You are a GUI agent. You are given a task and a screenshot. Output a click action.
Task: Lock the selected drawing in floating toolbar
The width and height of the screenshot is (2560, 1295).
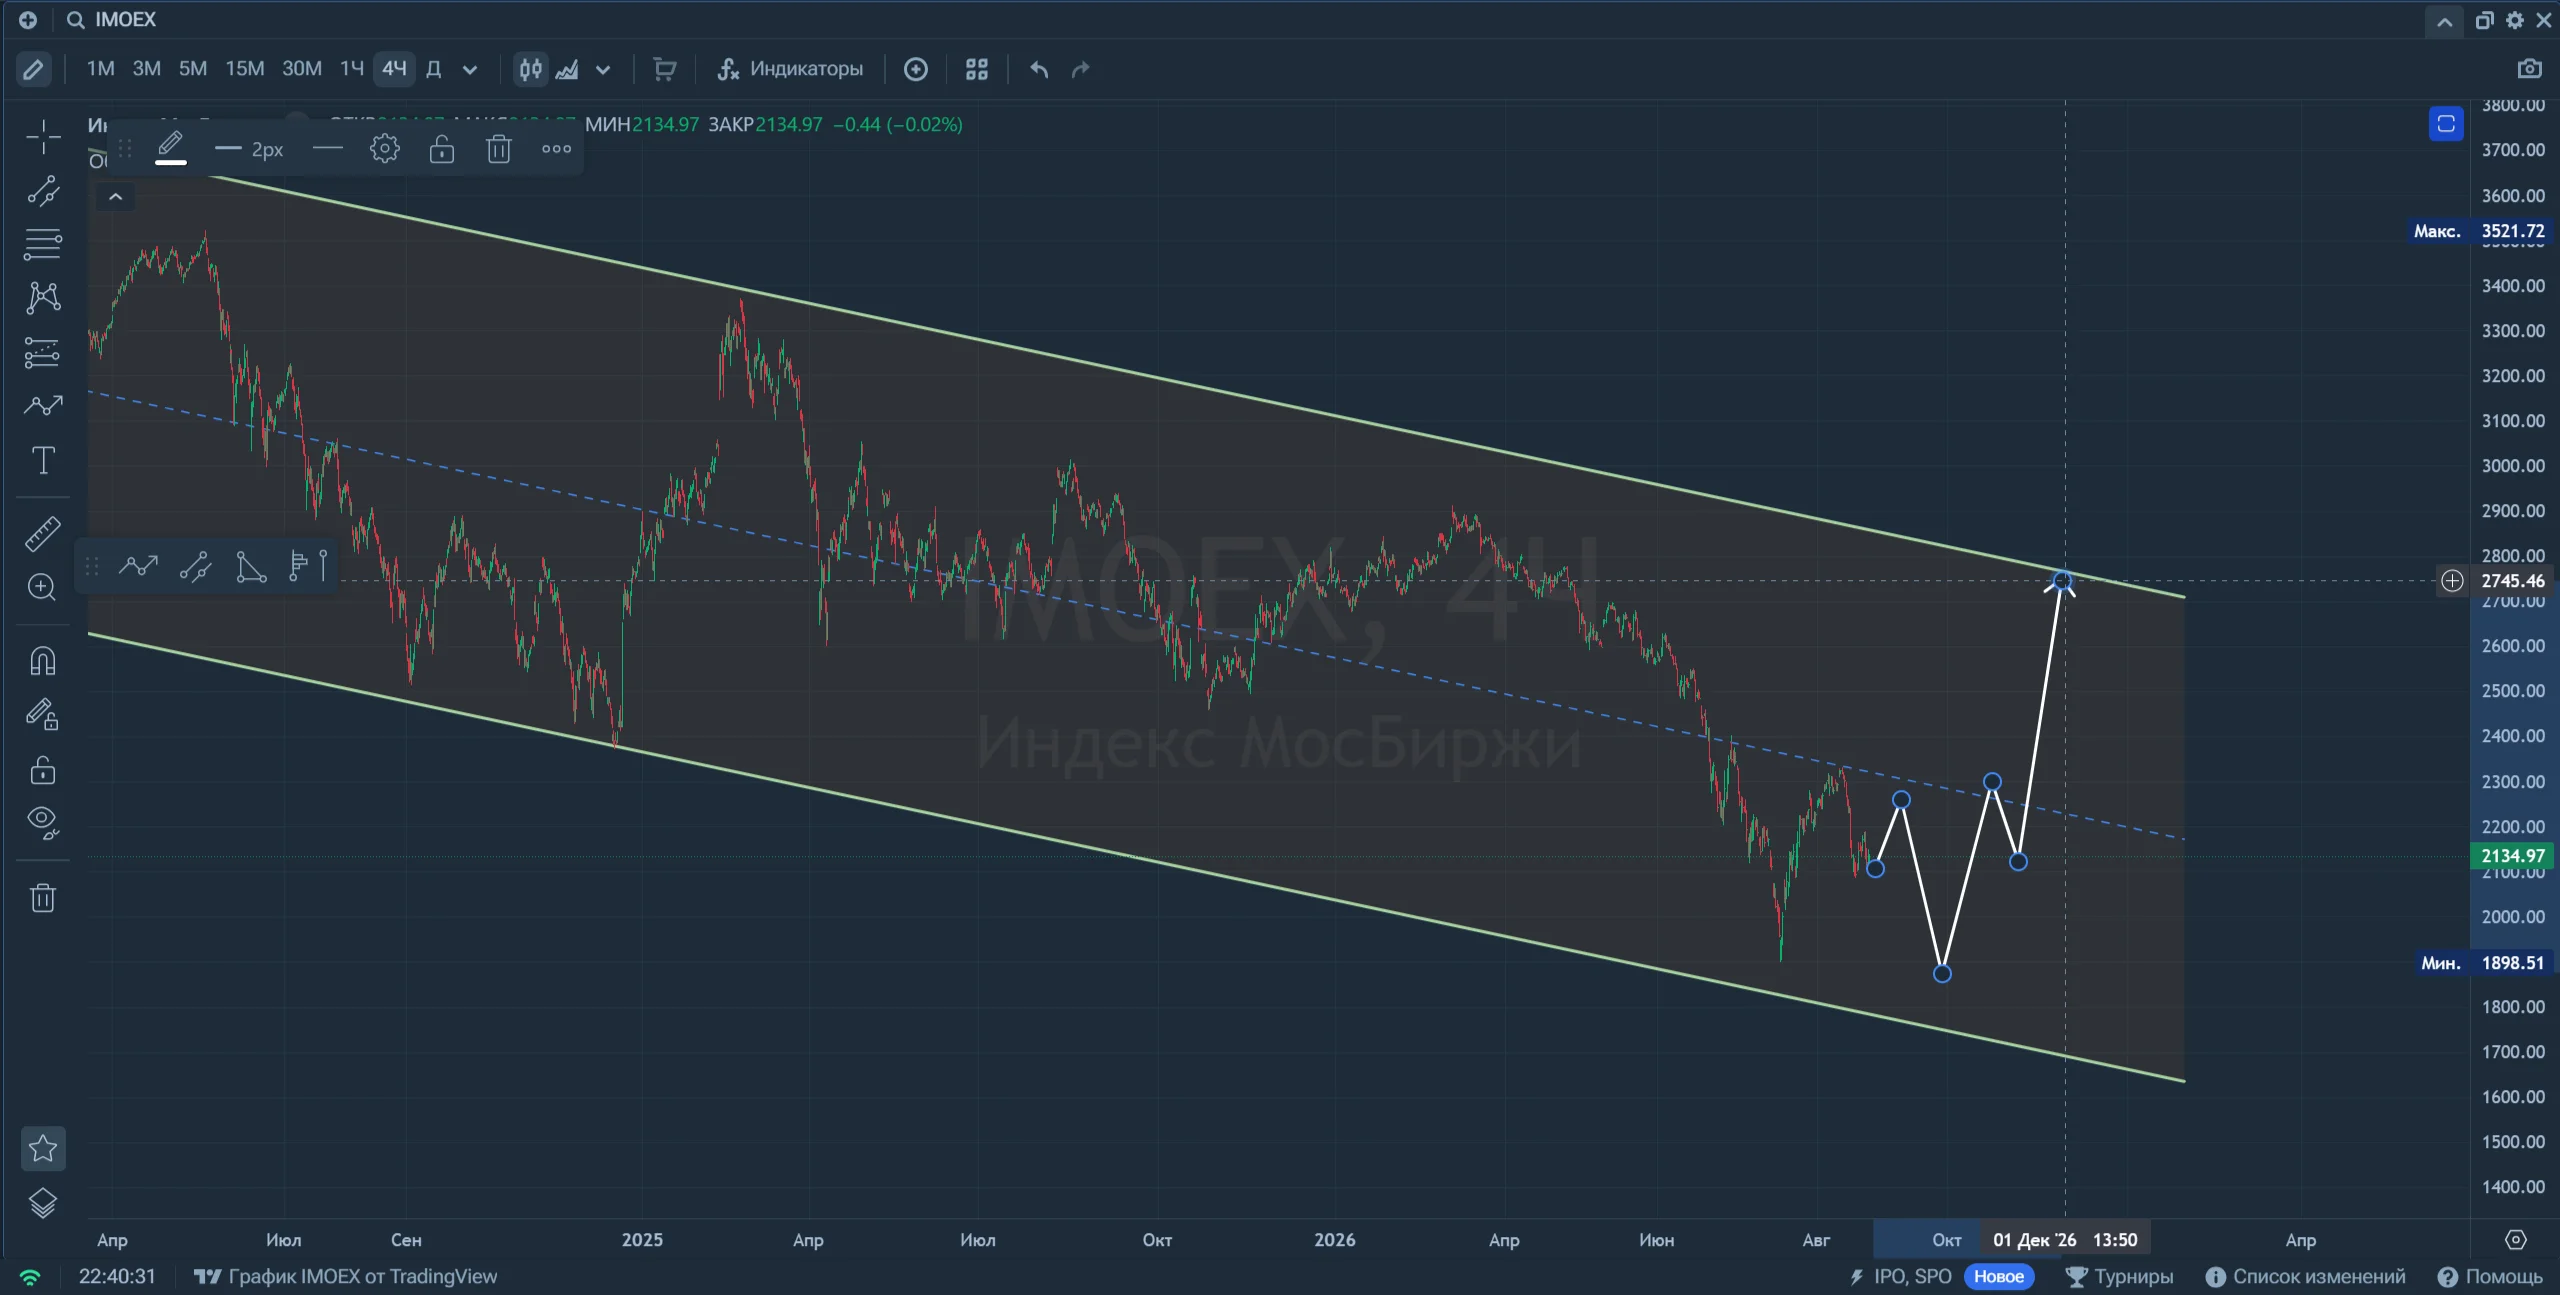pos(441,149)
